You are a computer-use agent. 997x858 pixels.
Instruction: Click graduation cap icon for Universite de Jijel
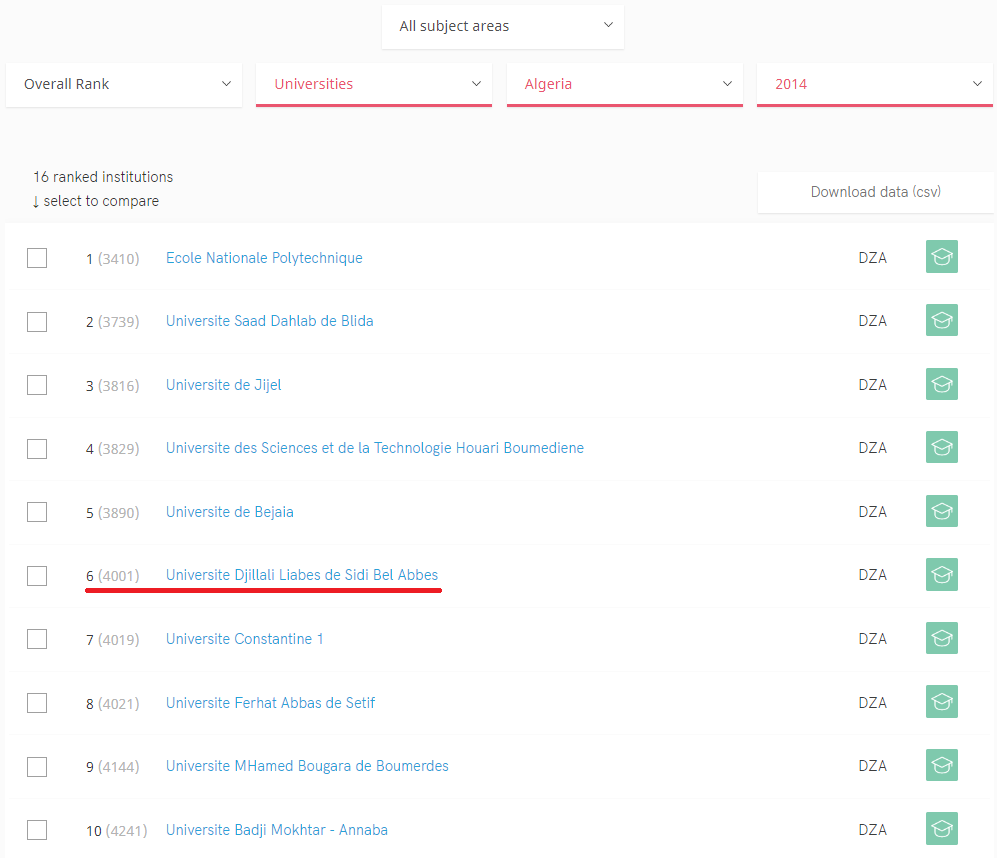942,384
